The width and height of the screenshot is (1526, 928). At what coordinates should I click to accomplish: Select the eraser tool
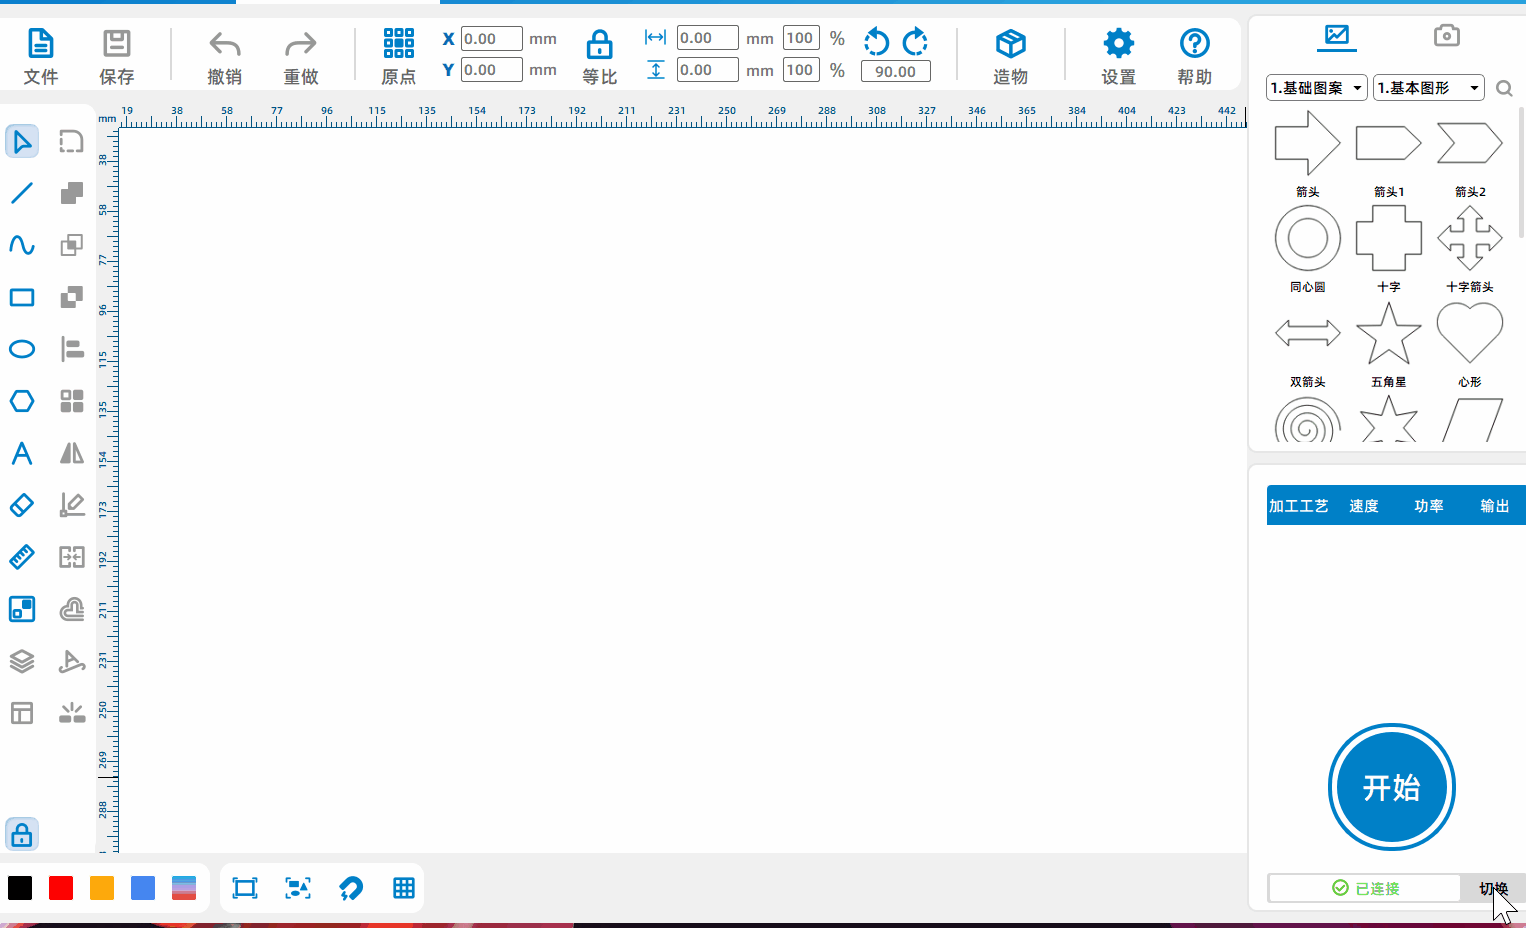click(22, 505)
